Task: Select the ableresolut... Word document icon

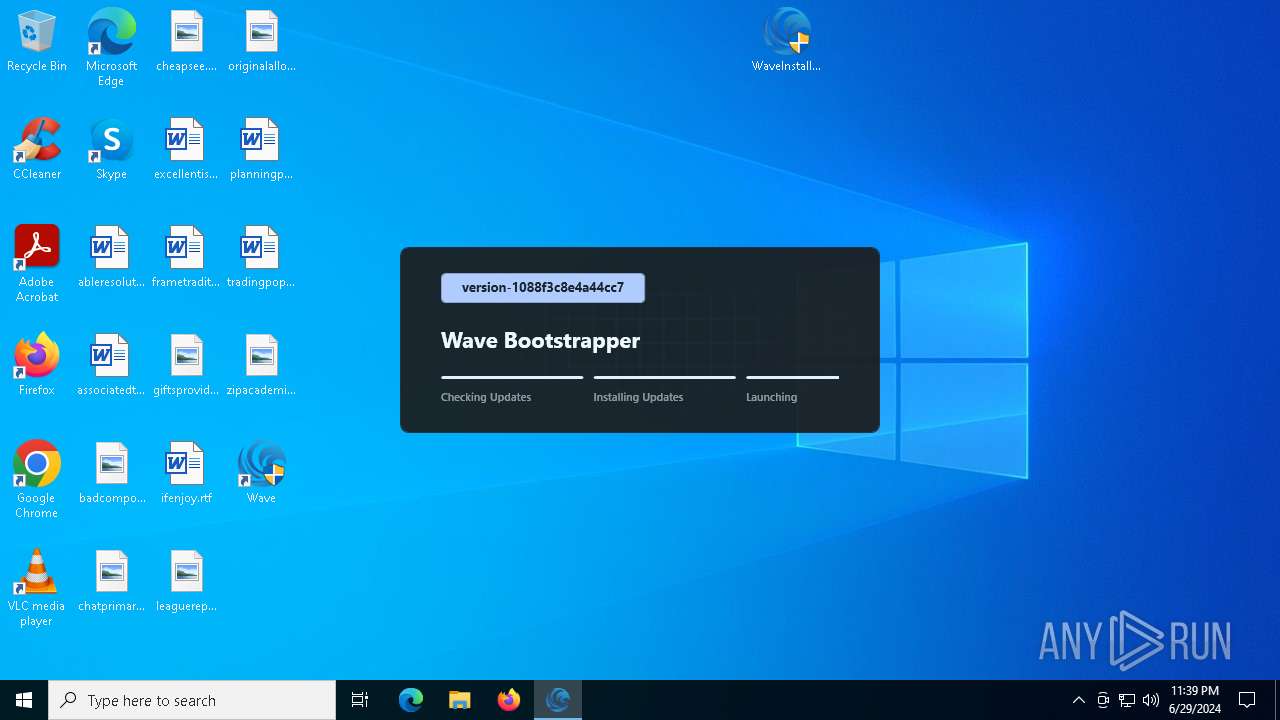Action: point(111,257)
